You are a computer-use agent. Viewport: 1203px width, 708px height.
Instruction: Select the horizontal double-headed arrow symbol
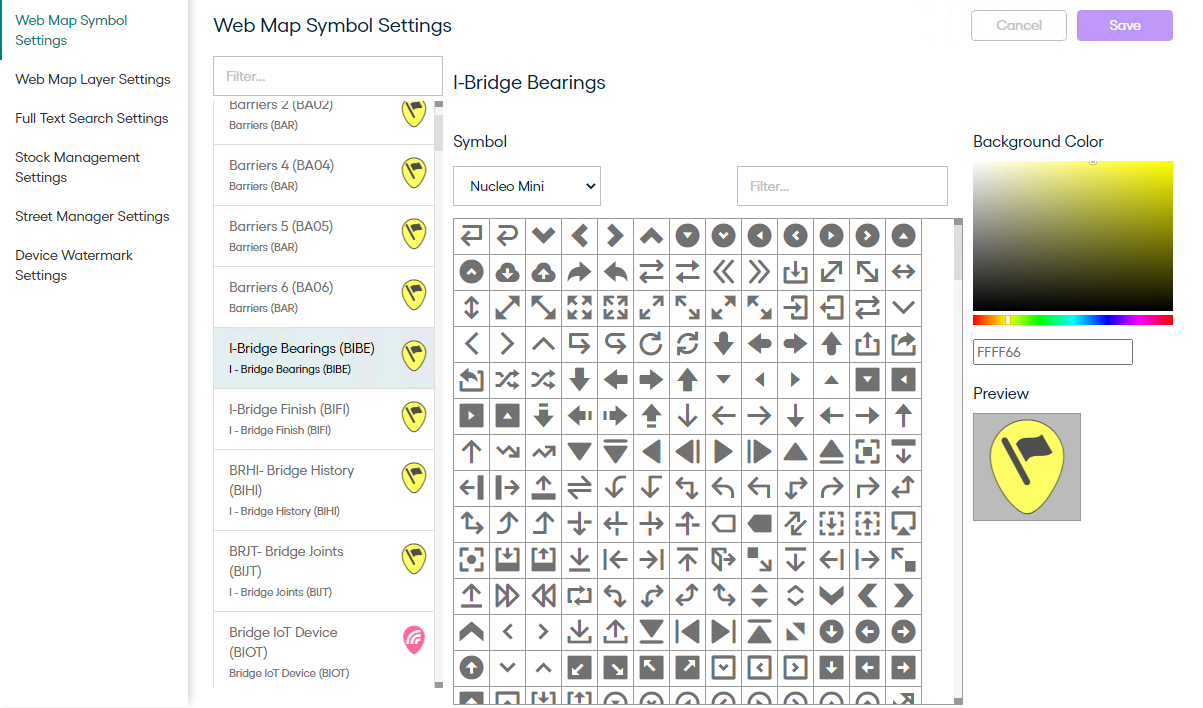(903, 271)
